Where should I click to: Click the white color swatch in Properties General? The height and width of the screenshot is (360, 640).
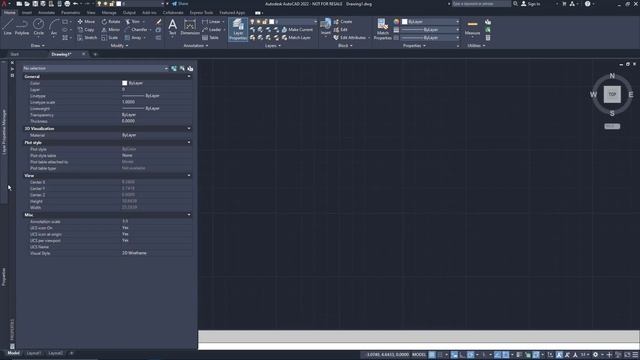click(124, 83)
